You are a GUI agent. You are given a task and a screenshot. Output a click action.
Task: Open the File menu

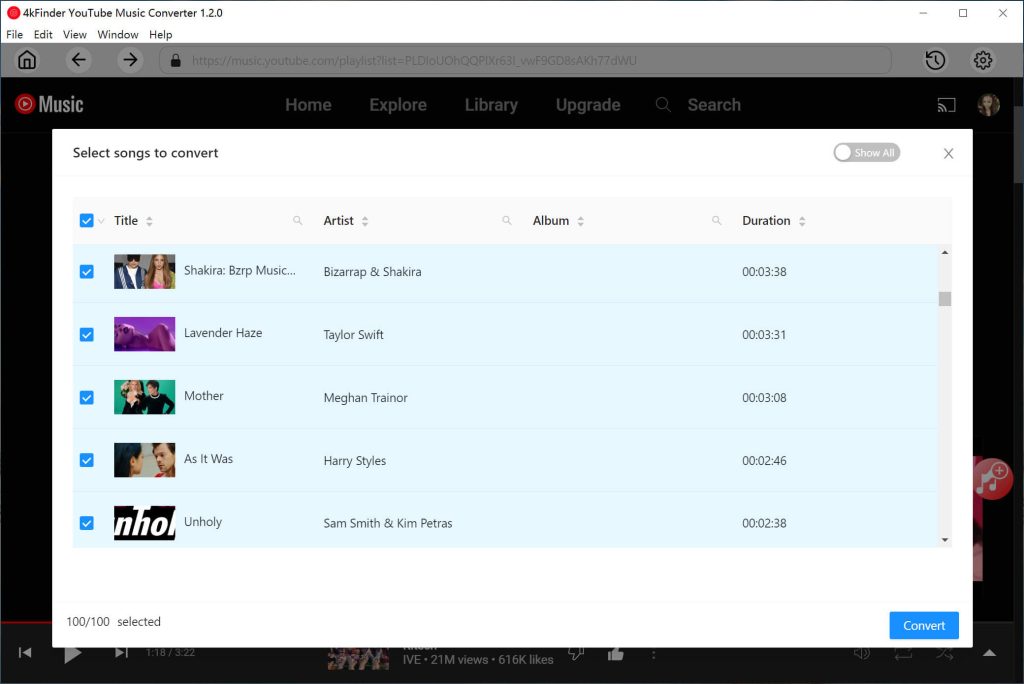pyautogui.click(x=14, y=33)
